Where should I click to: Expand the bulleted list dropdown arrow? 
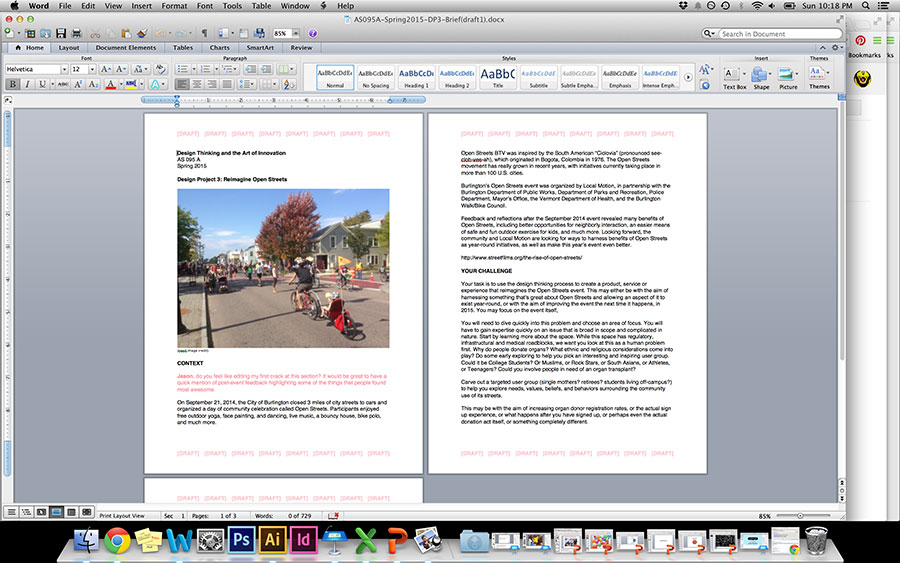click(194, 69)
